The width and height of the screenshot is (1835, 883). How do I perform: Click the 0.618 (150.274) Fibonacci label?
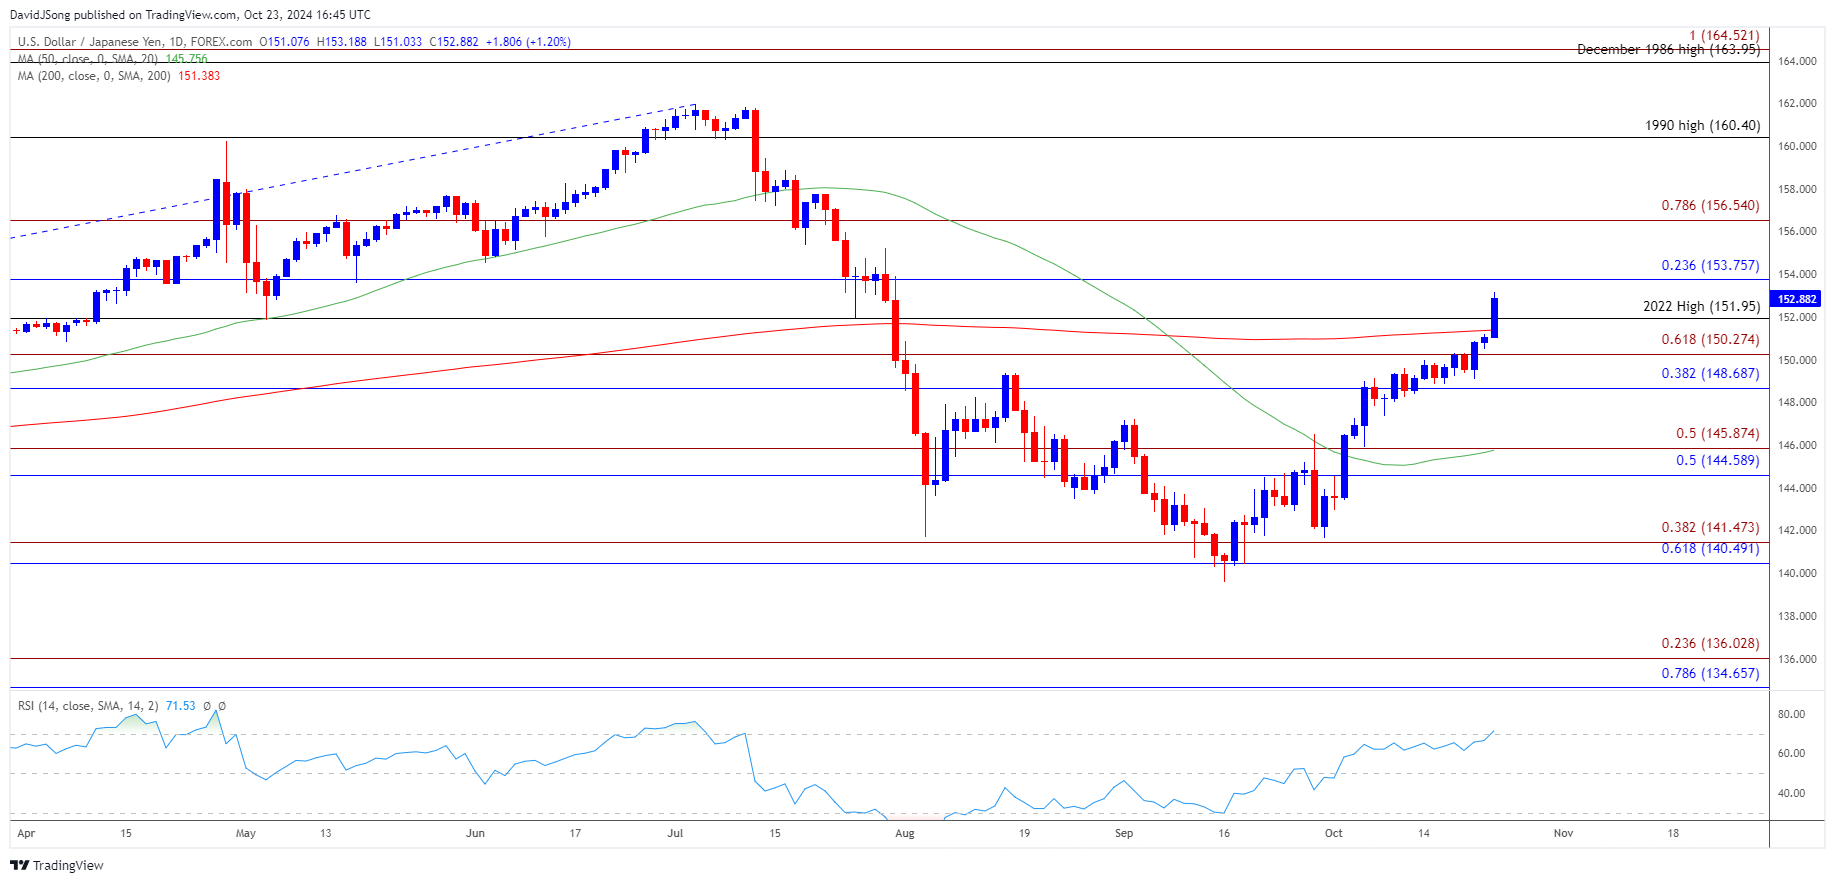(x=1710, y=340)
